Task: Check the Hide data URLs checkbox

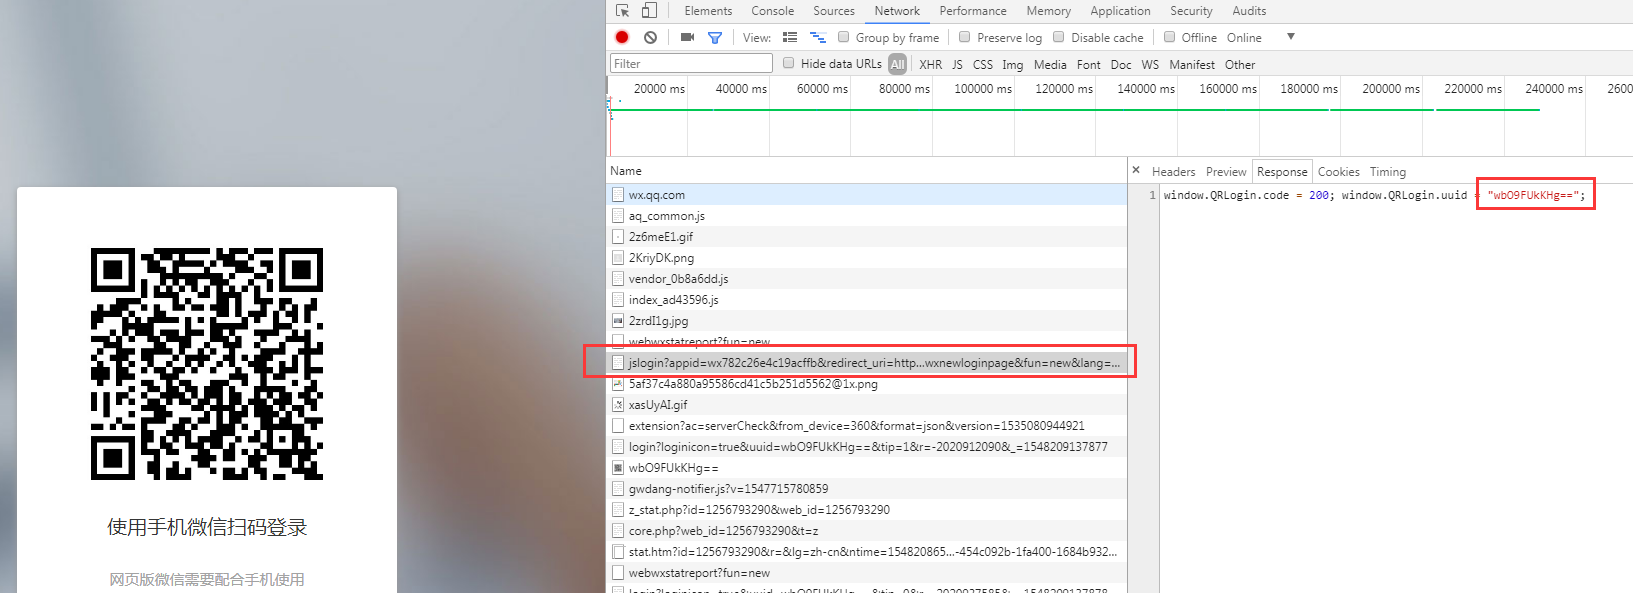Action: pyautogui.click(x=789, y=63)
